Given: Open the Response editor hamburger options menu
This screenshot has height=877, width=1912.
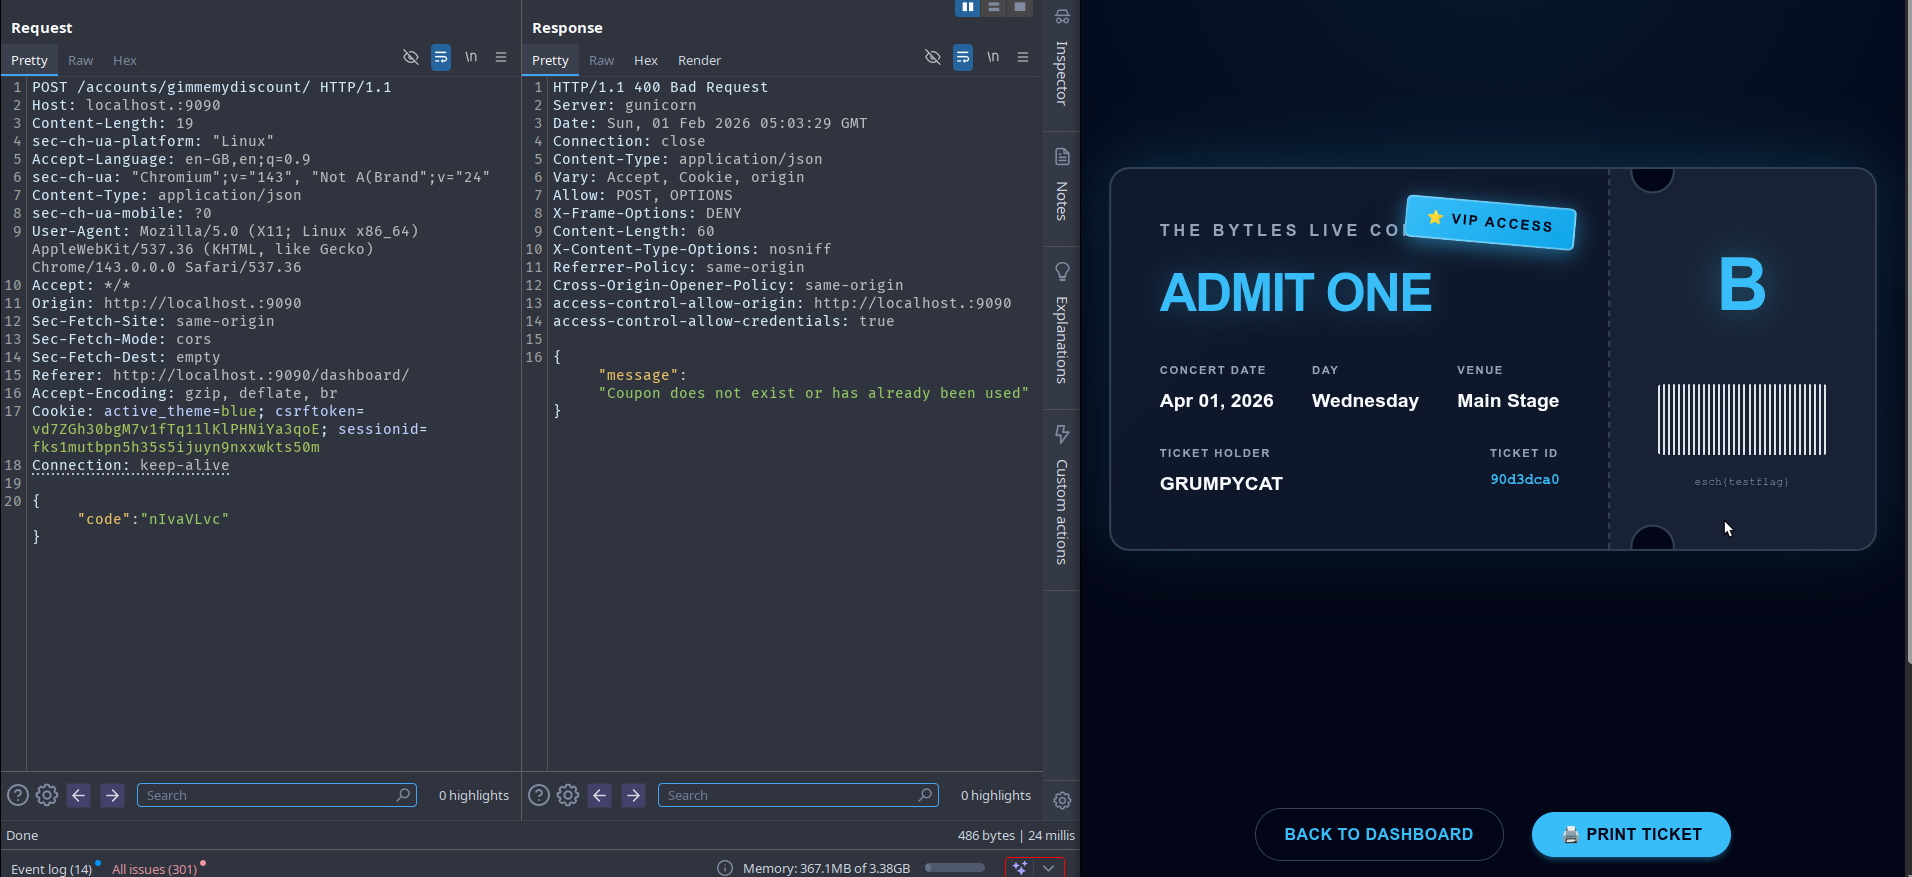Looking at the screenshot, I should click(1023, 57).
